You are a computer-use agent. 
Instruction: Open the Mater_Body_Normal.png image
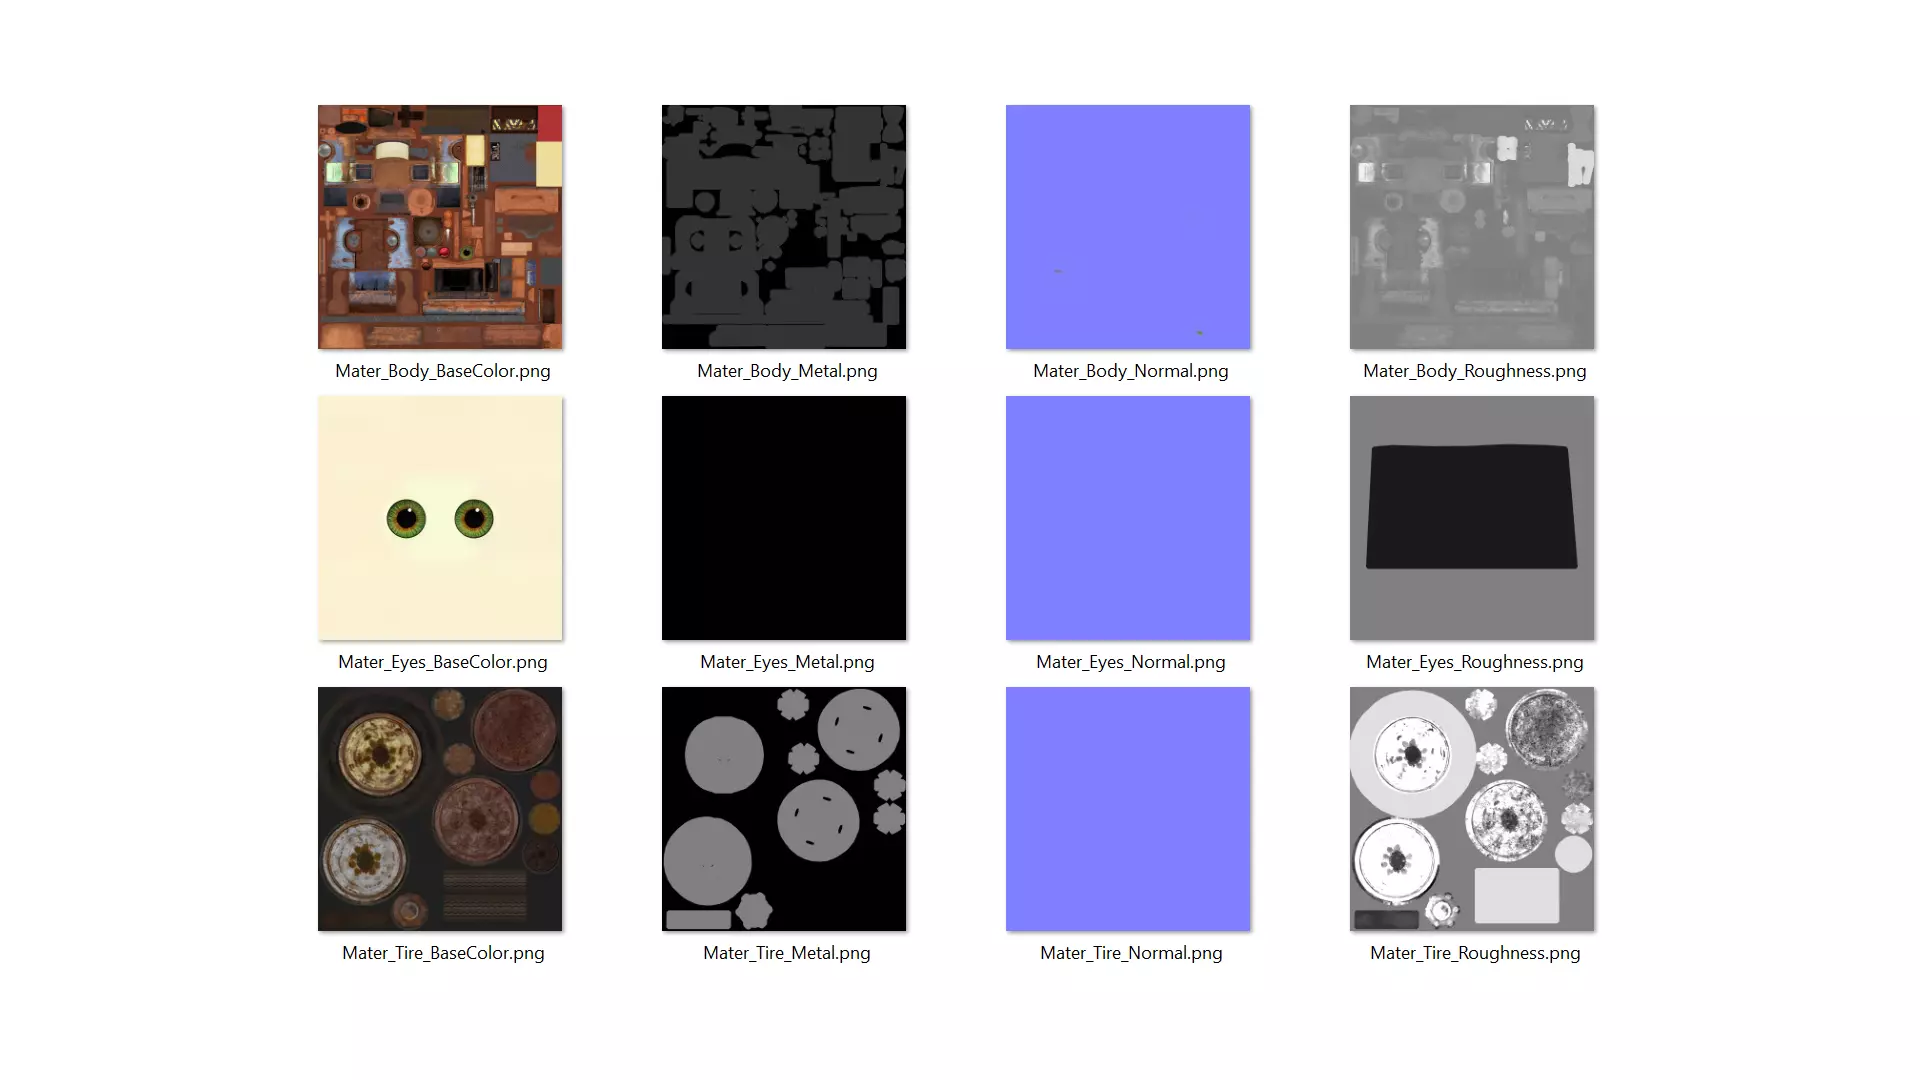[1128, 227]
